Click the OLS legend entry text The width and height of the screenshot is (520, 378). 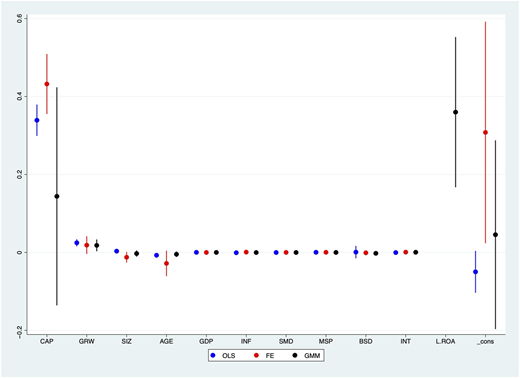(x=229, y=356)
